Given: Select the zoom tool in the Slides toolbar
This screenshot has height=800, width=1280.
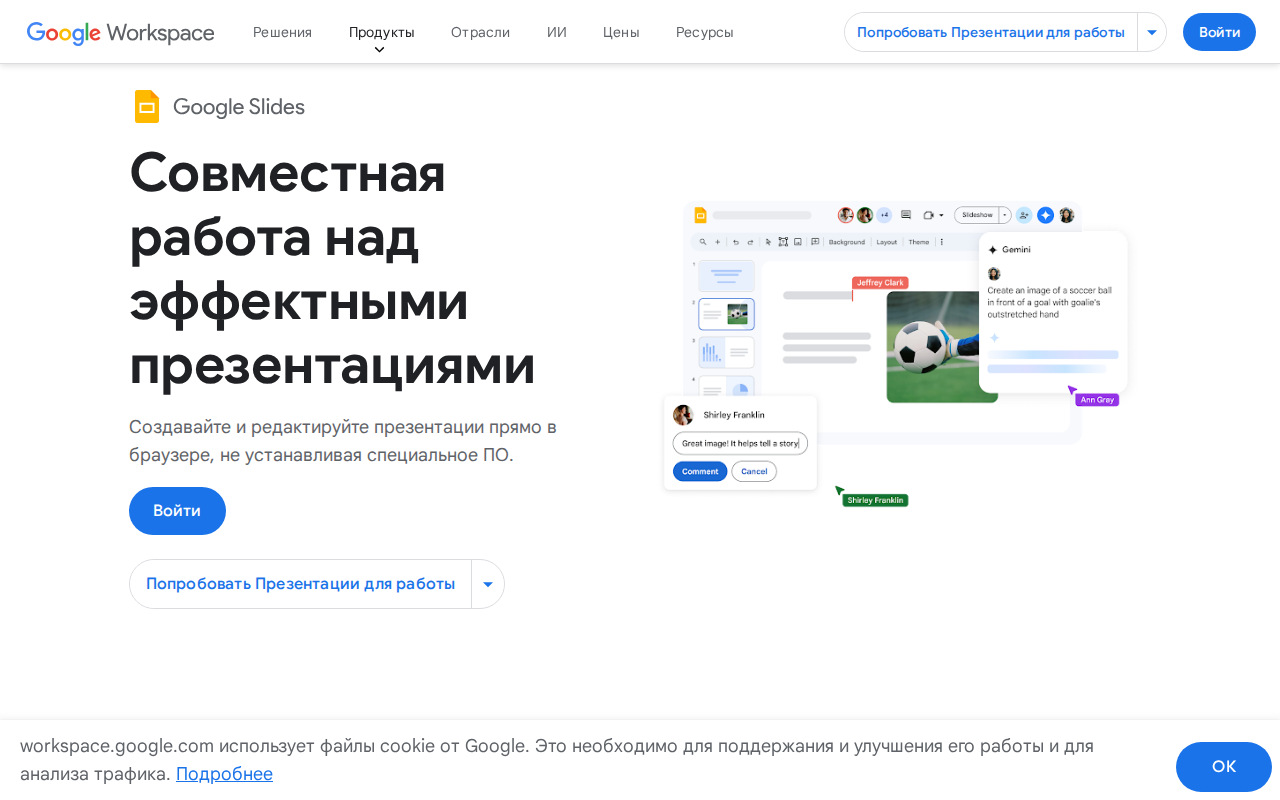Looking at the screenshot, I should 703,241.
